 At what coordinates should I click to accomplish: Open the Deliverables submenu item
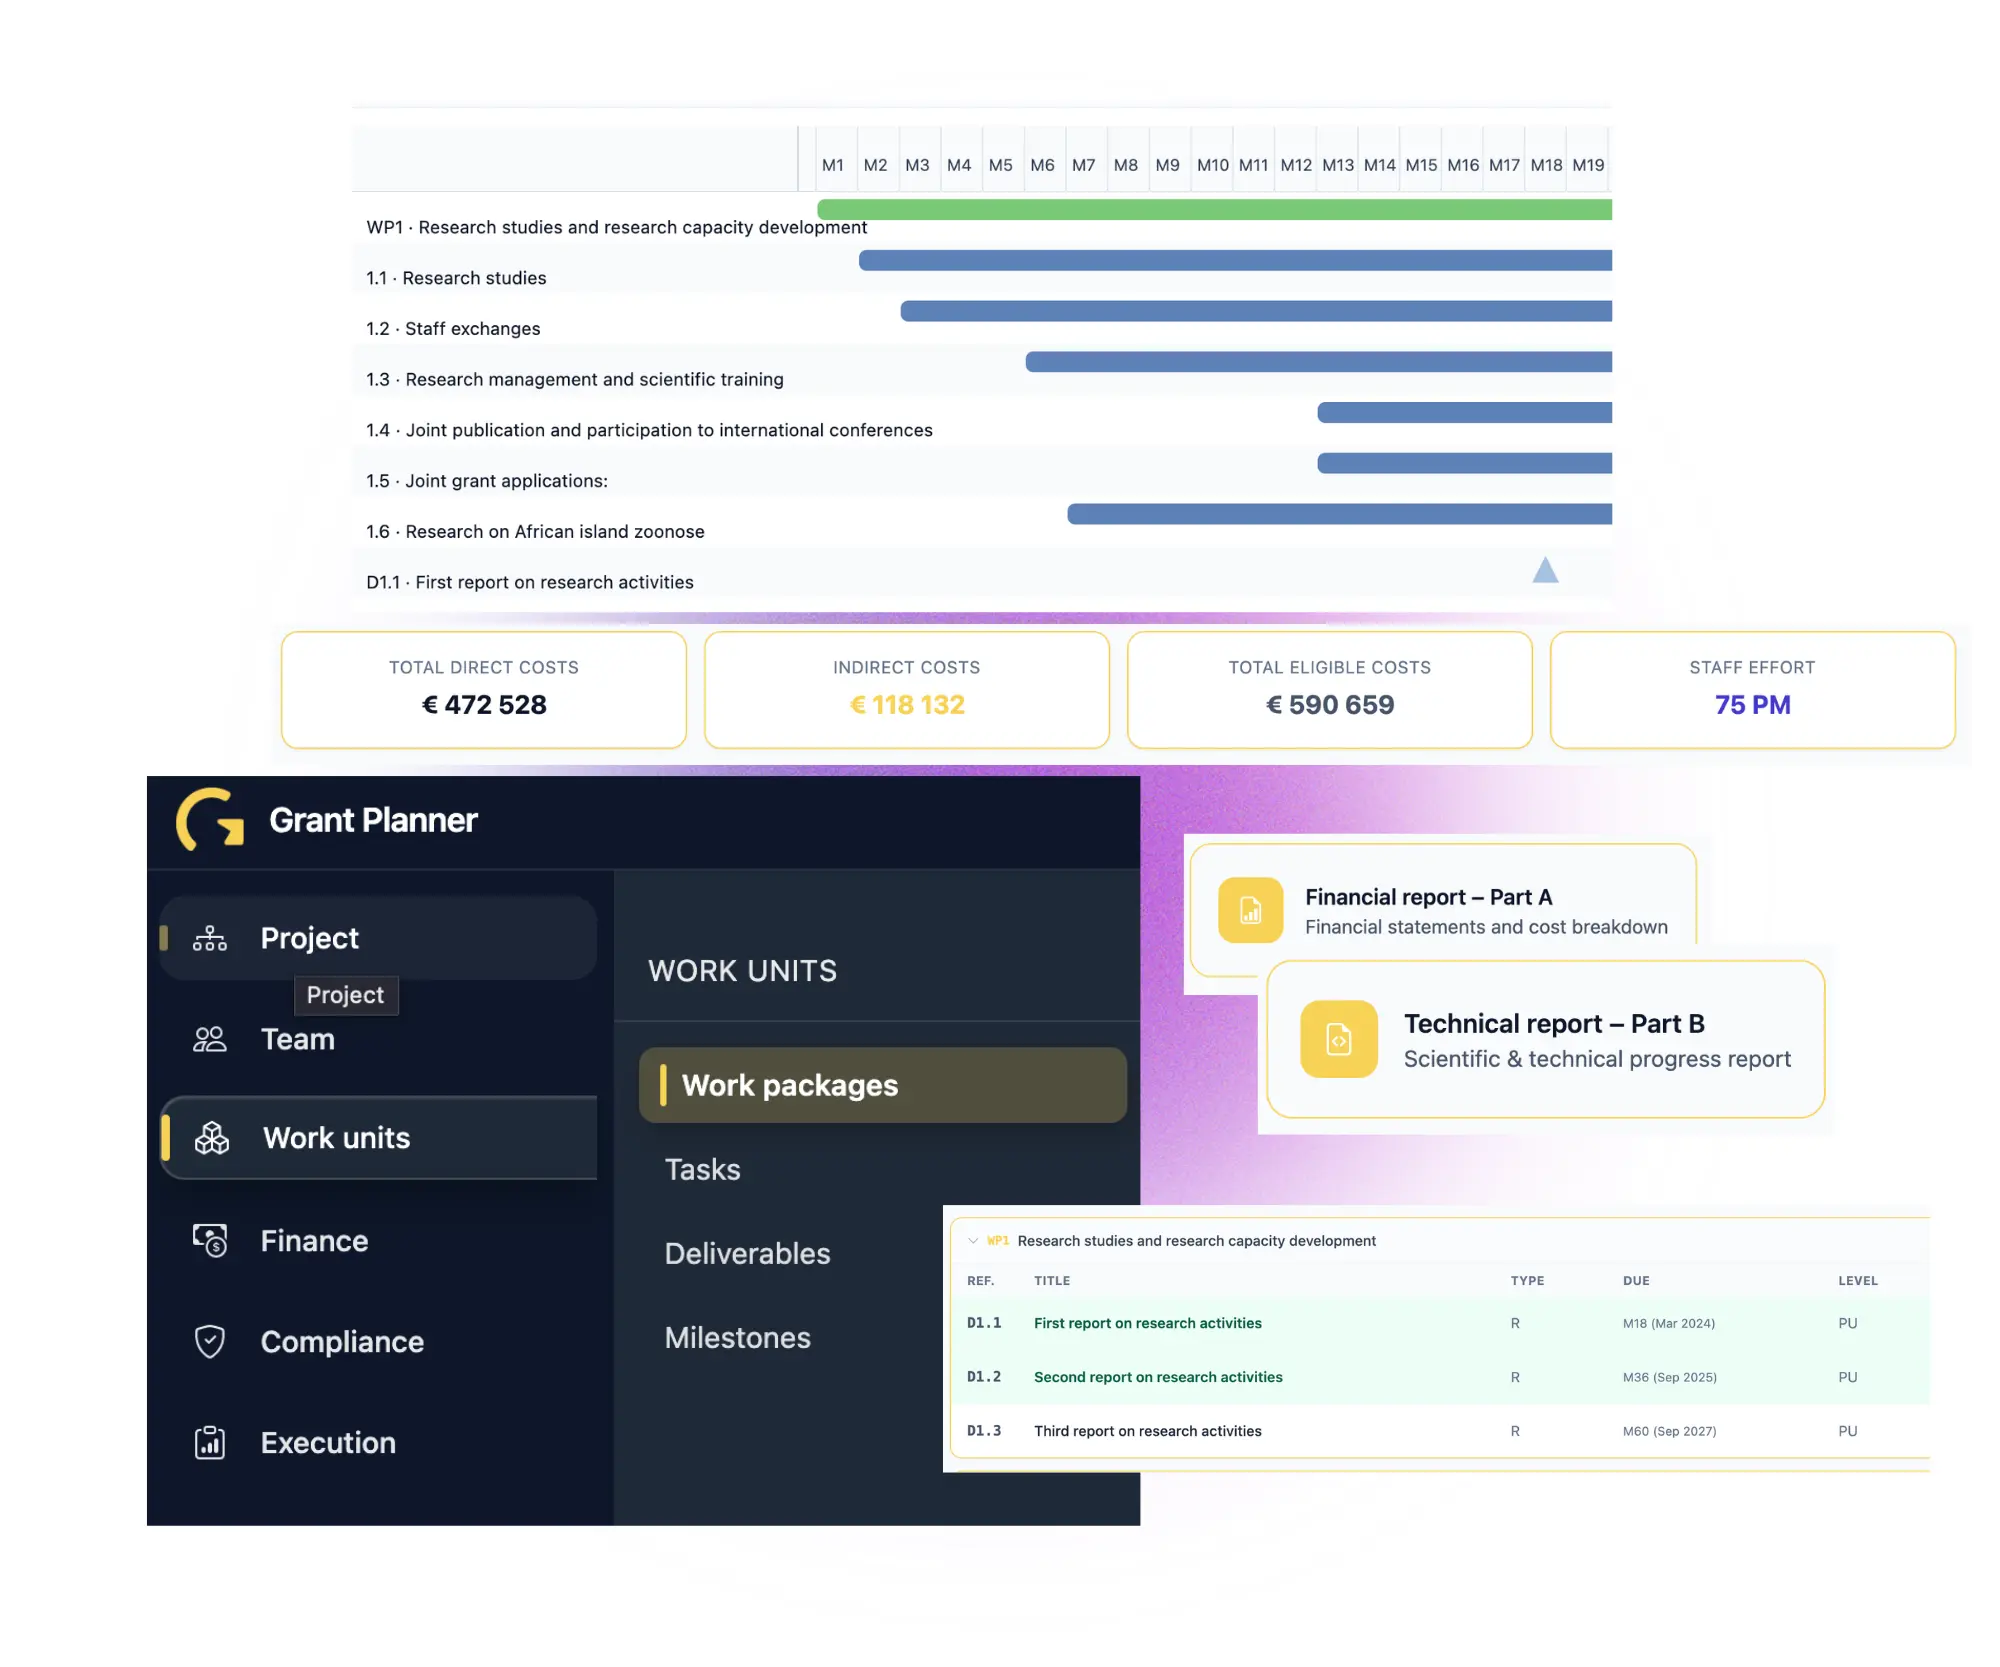(x=747, y=1254)
